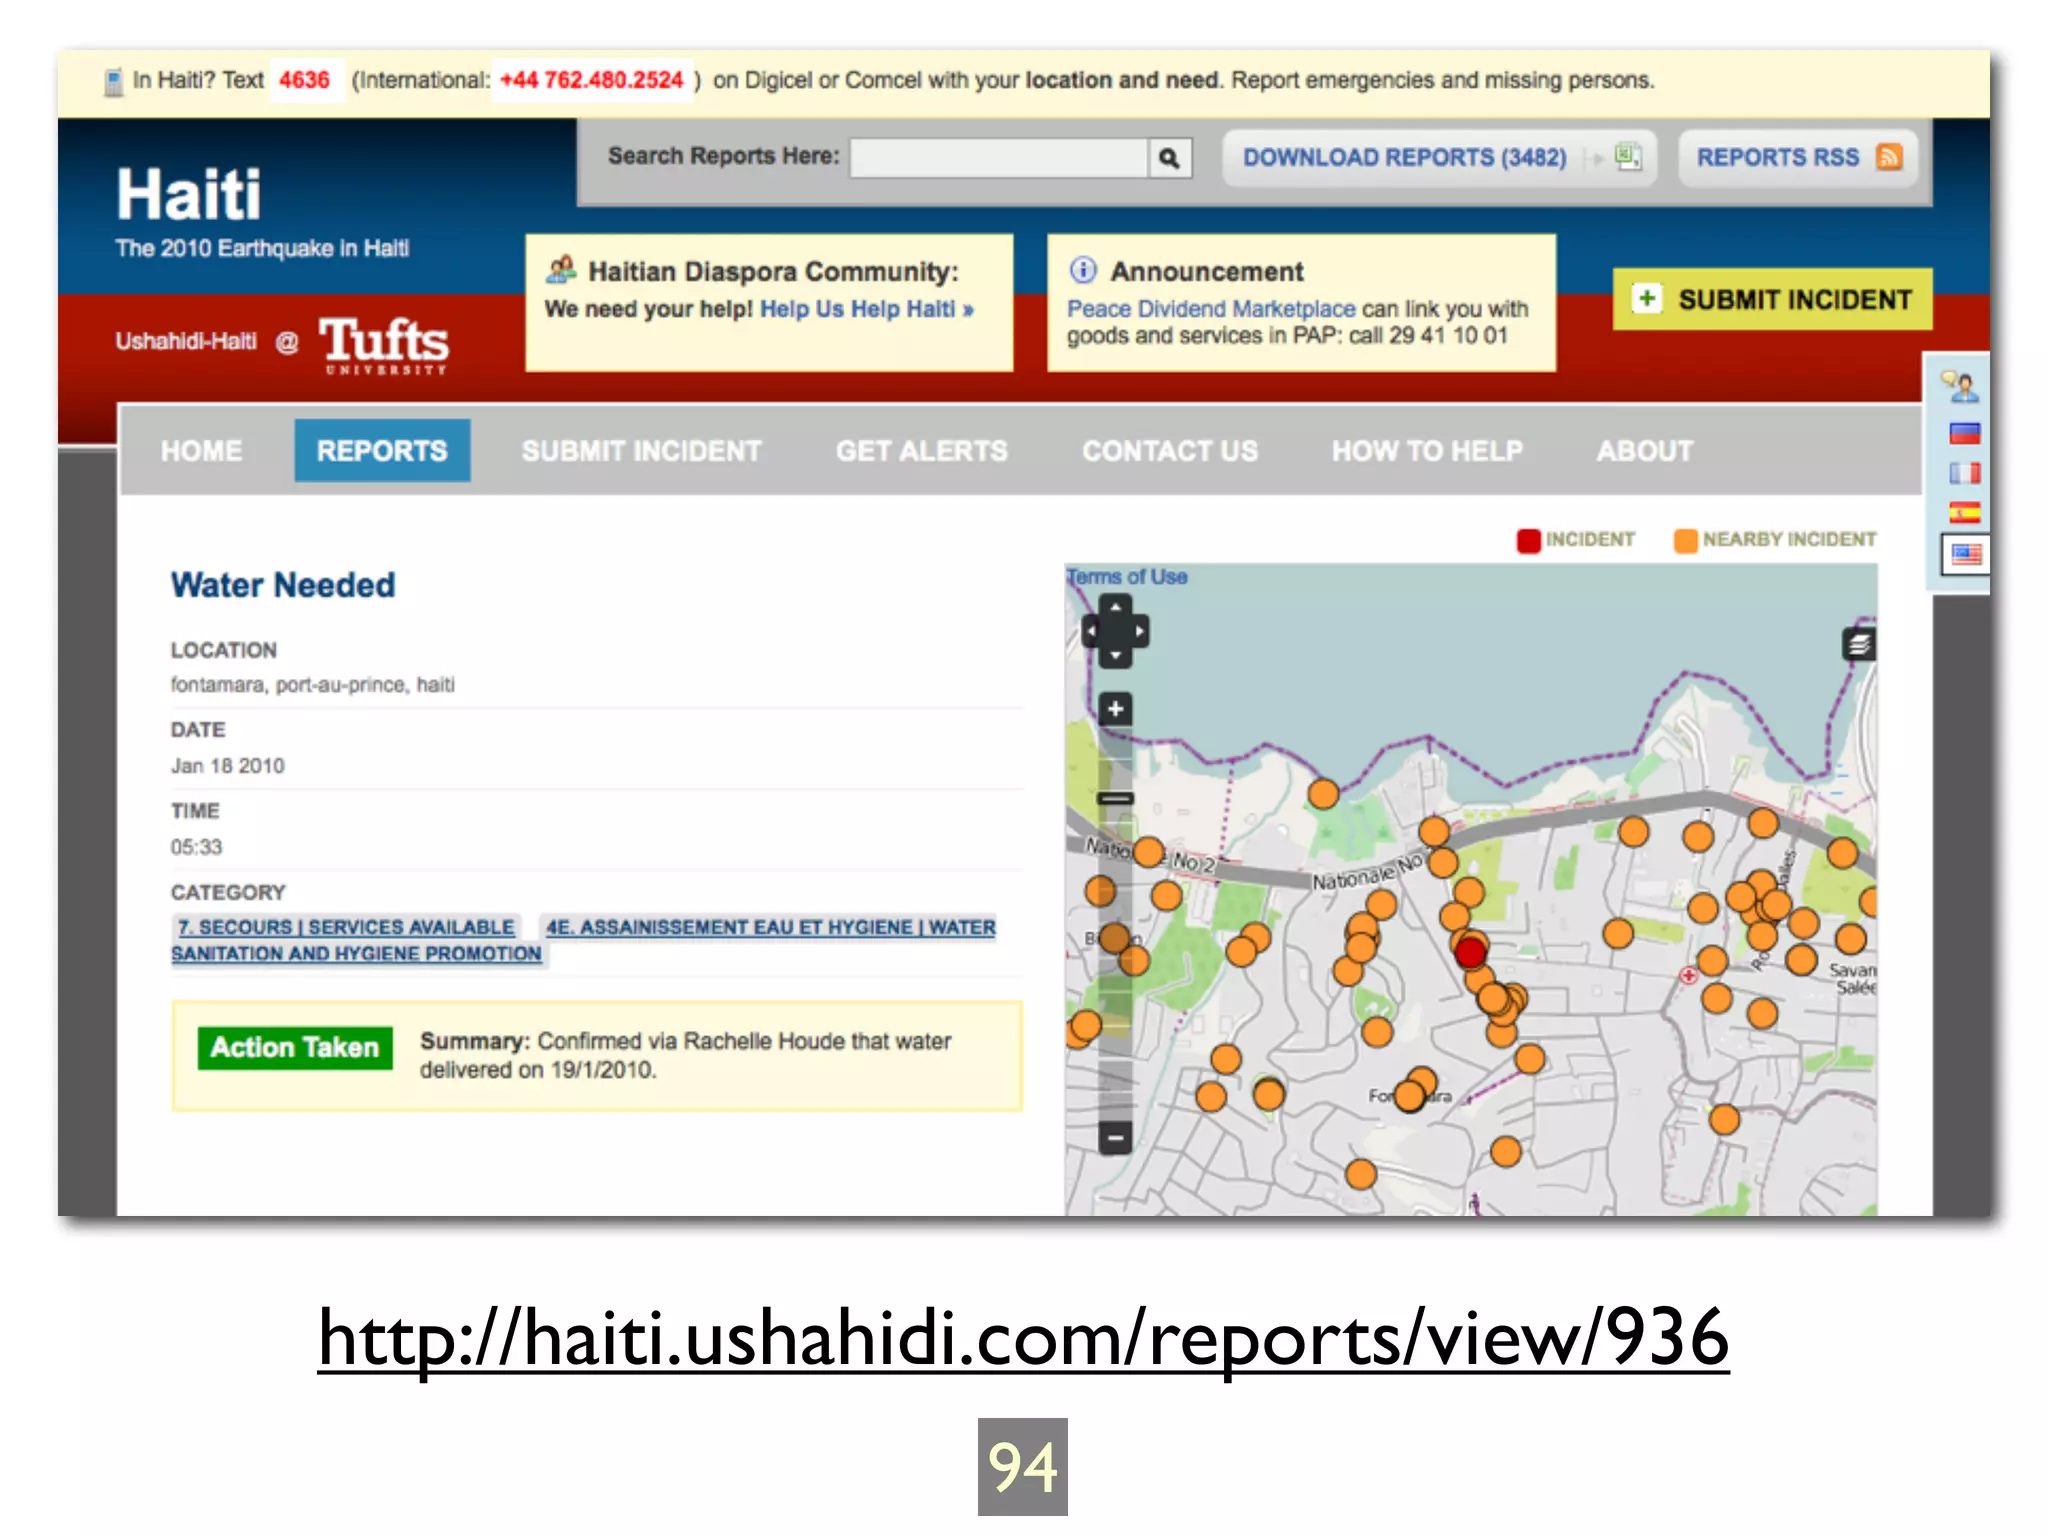Image resolution: width=2048 pixels, height=1536 pixels.
Task: Open the Peace Dividend Marketplace link
Action: (x=1211, y=309)
